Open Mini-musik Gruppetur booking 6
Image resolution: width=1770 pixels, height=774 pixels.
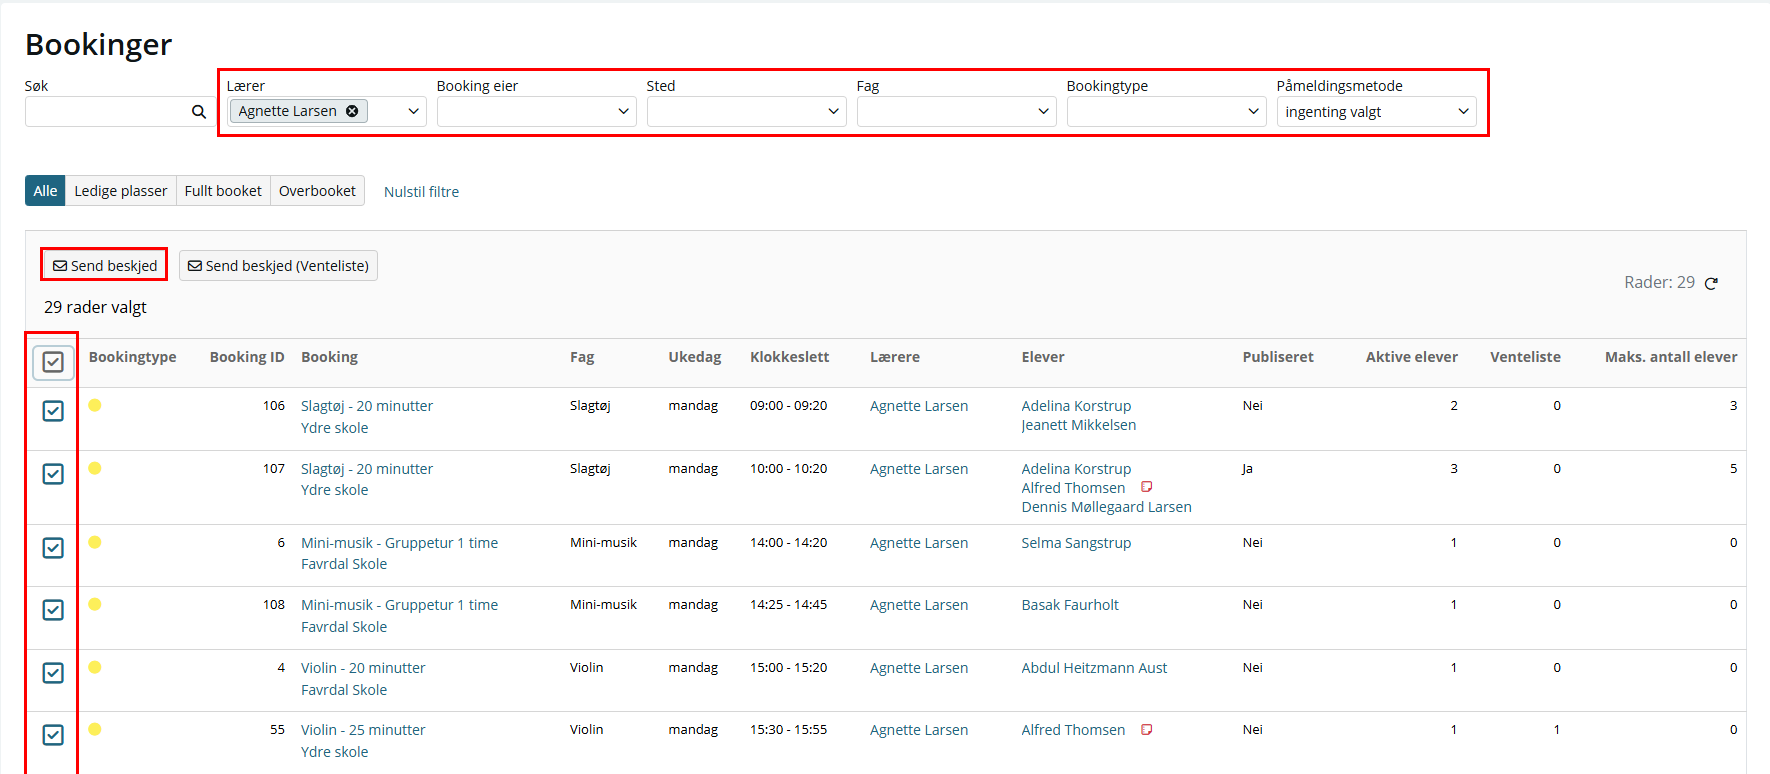click(399, 543)
